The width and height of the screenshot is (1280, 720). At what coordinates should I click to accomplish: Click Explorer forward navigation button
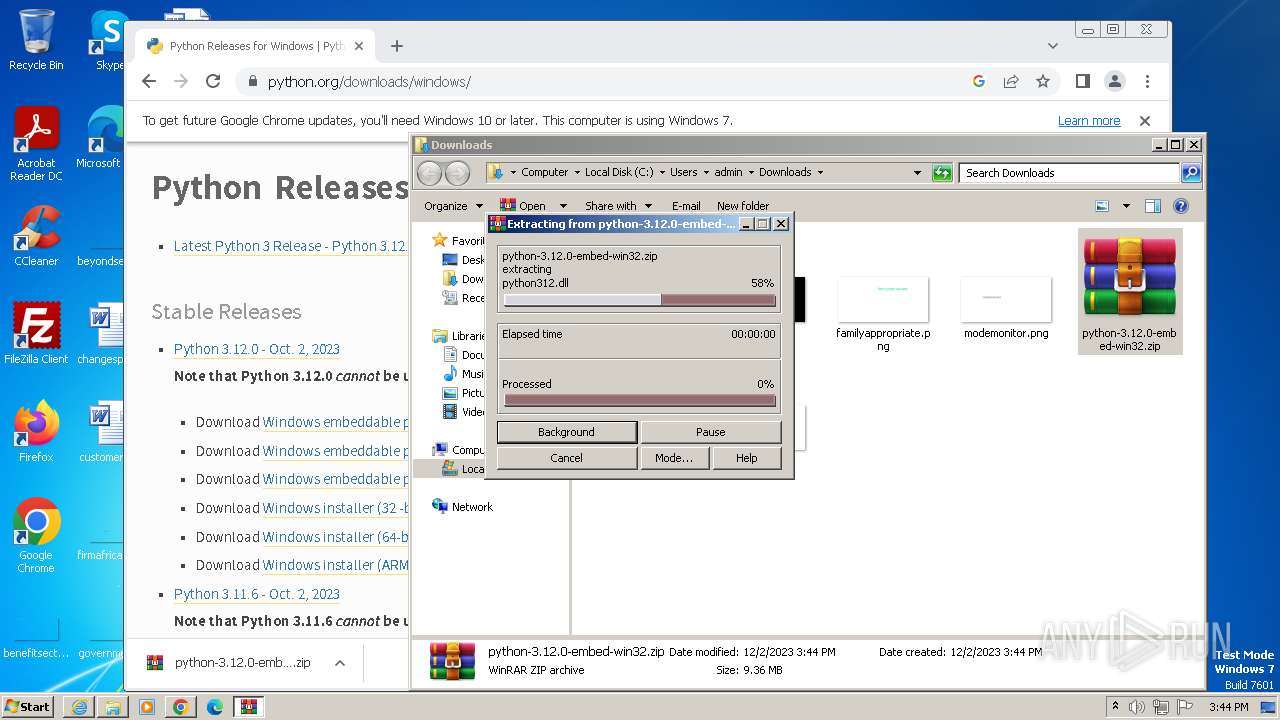pyautogui.click(x=457, y=172)
